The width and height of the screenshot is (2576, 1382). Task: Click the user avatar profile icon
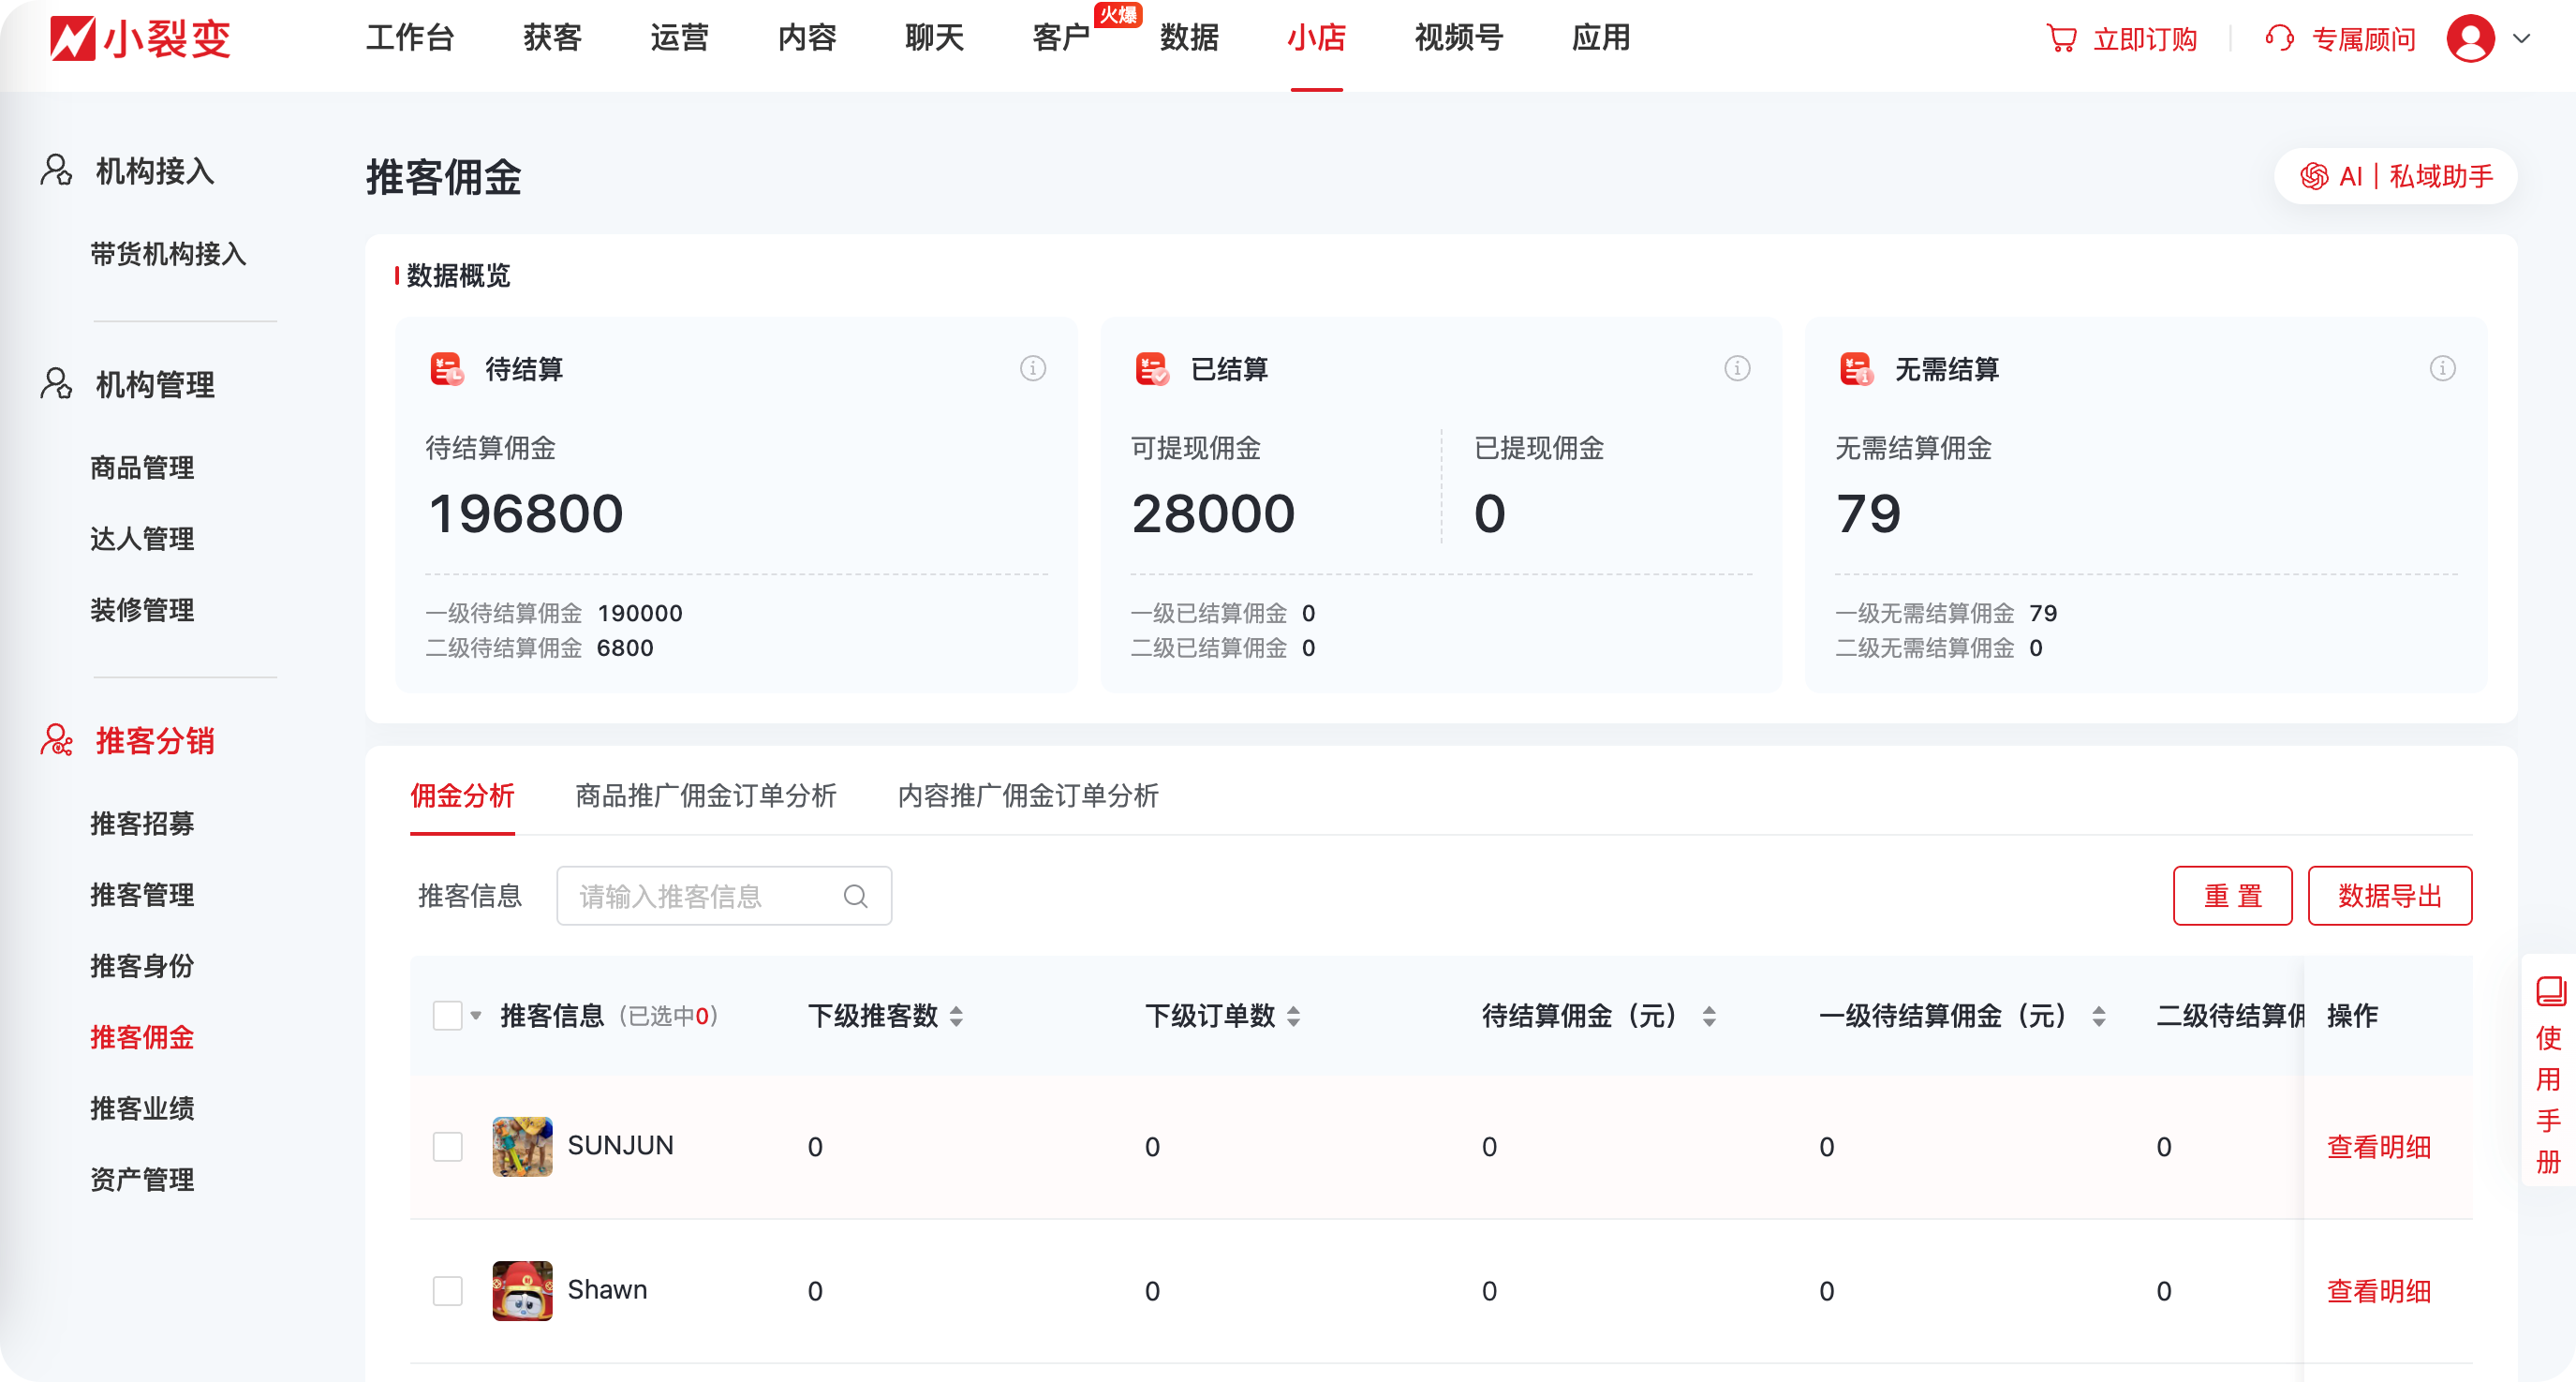coord(2470,39)
